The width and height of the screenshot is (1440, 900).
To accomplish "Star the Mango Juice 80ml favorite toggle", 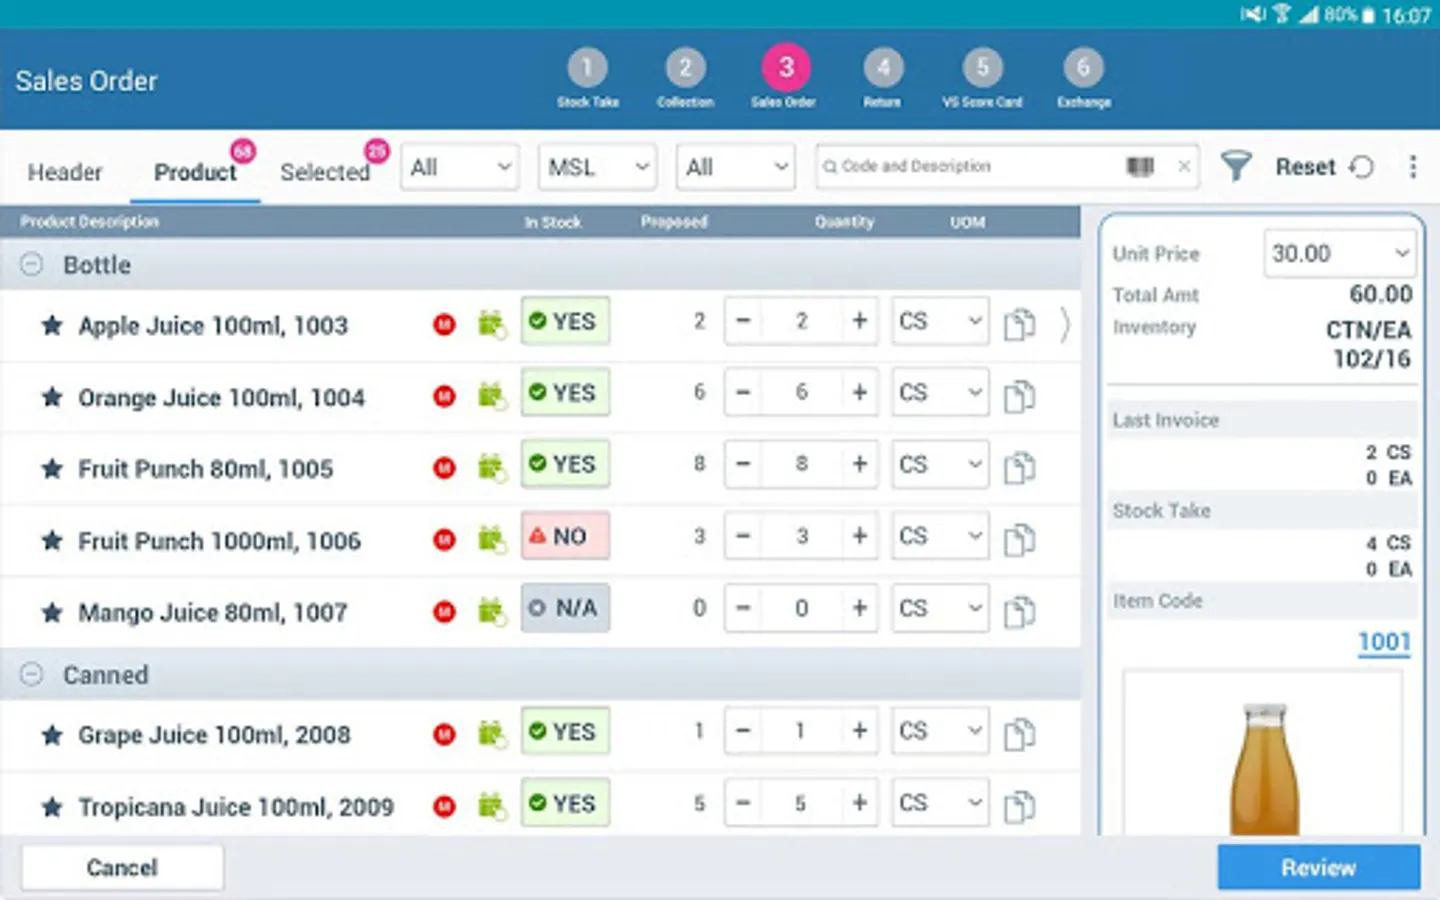I will (52, 612).
